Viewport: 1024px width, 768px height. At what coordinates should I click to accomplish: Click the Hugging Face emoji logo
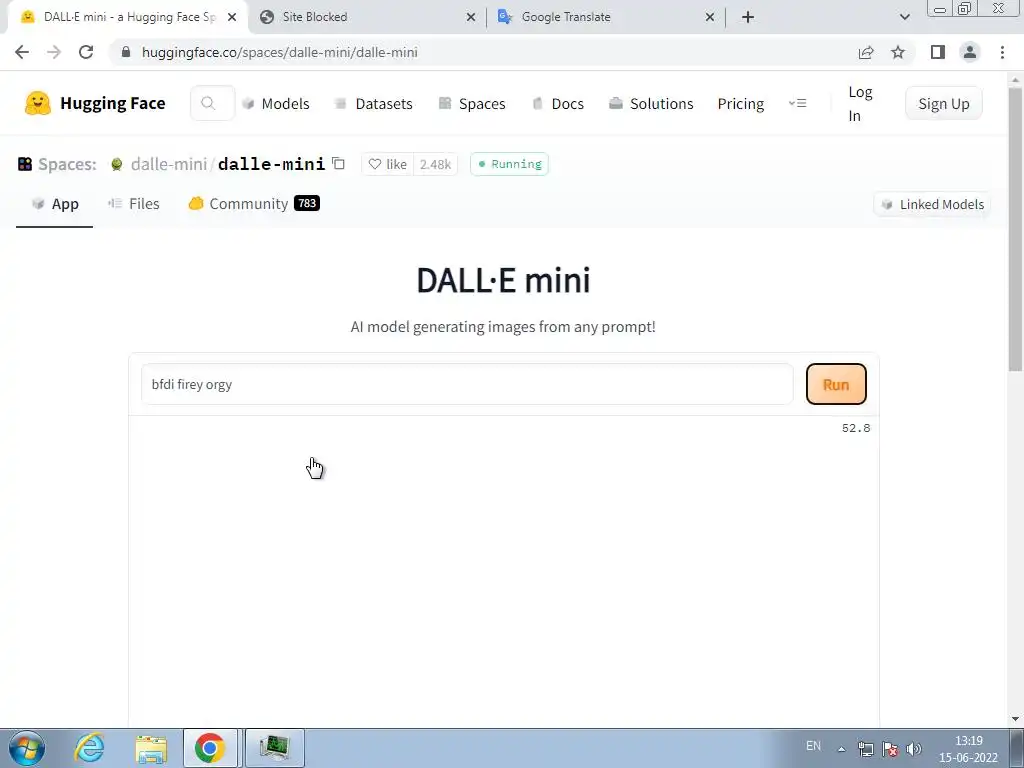(37, 103)
